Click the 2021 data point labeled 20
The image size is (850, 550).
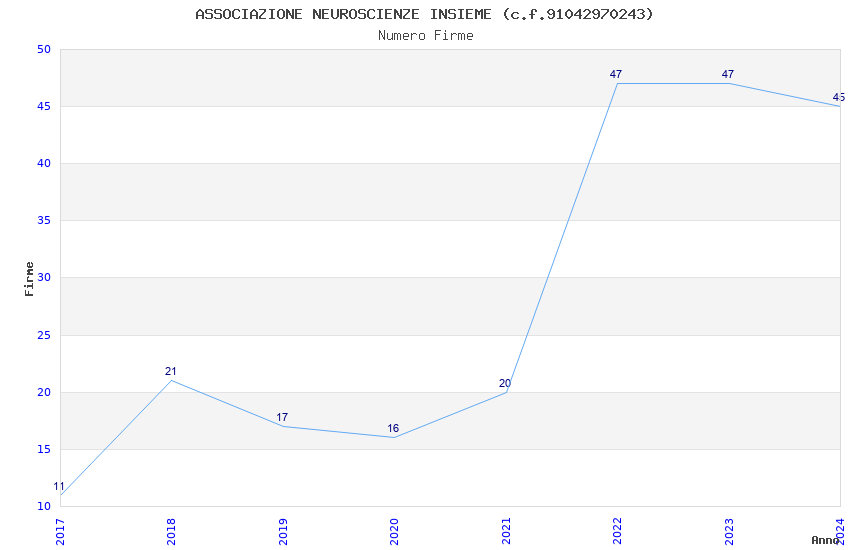(506, 392)
